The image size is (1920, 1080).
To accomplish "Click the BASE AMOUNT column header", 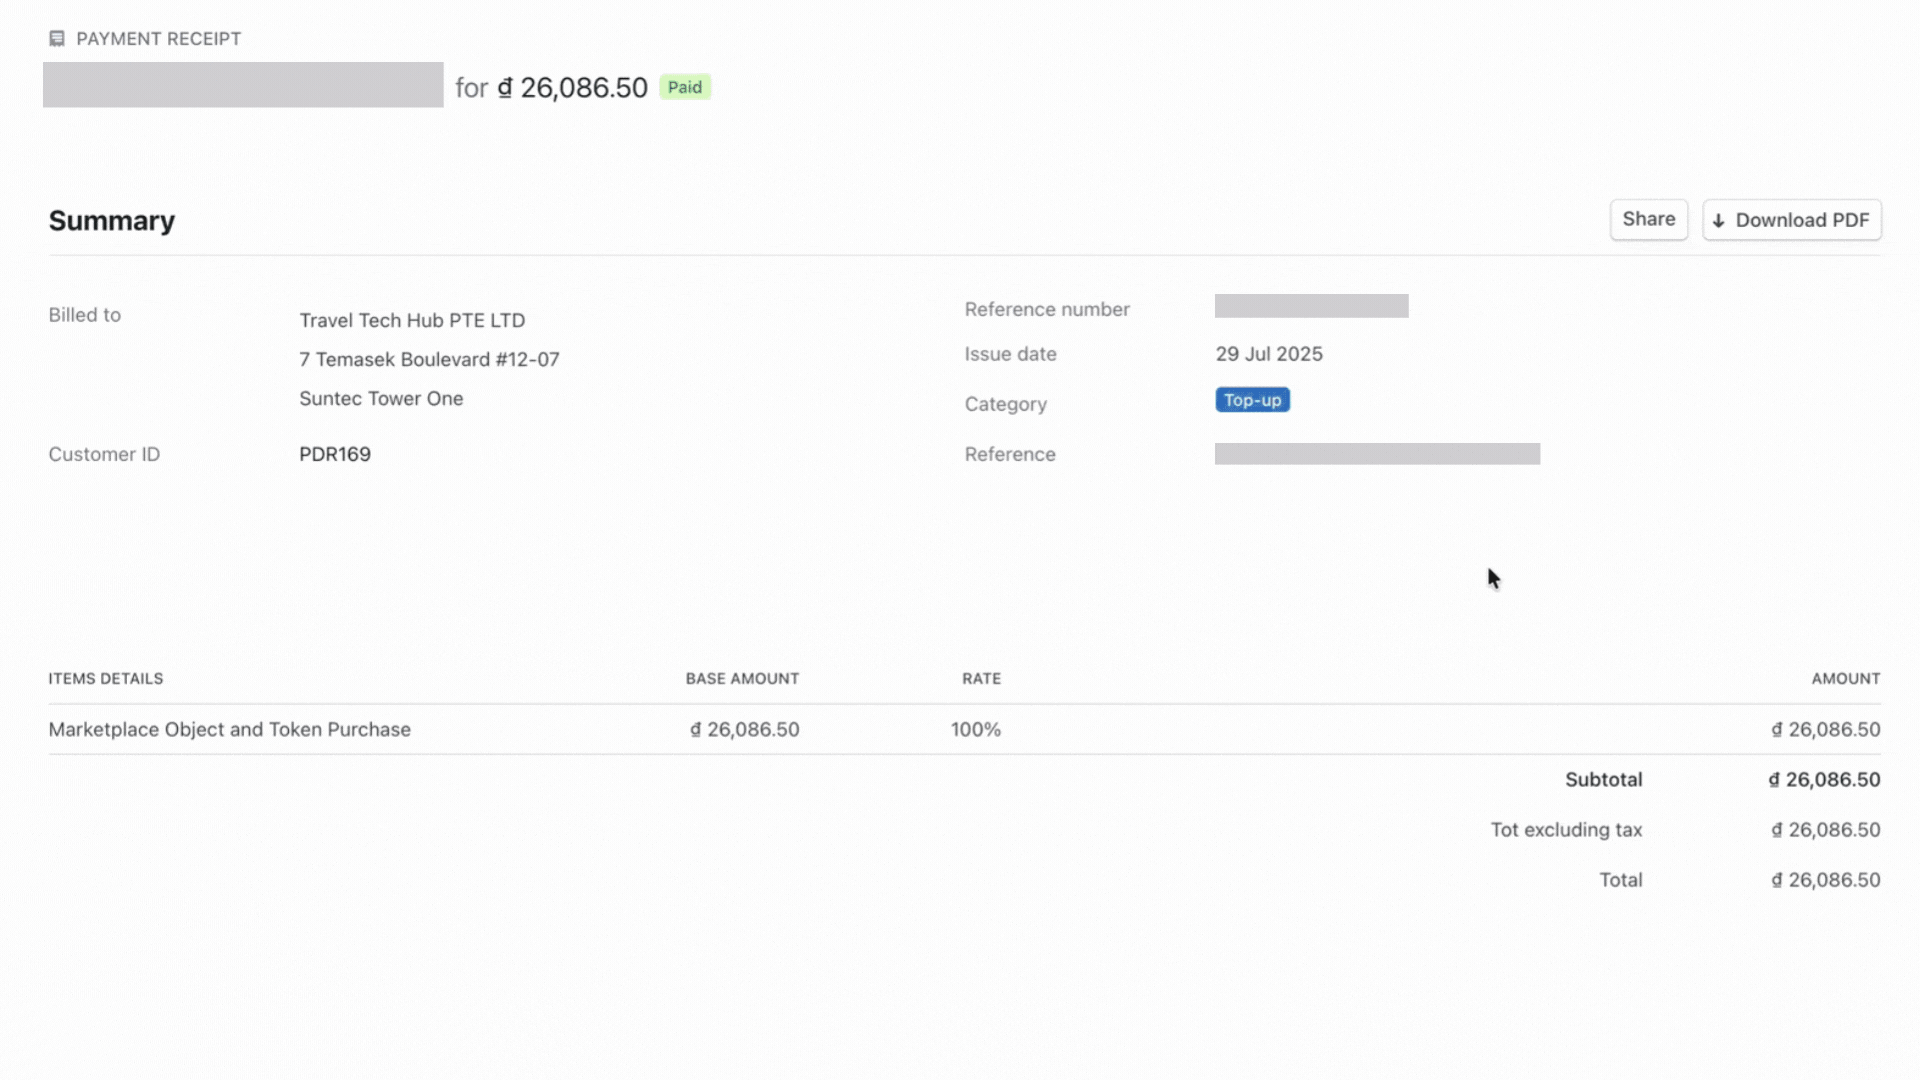I will pyautogui.click(x=742, y=678).
